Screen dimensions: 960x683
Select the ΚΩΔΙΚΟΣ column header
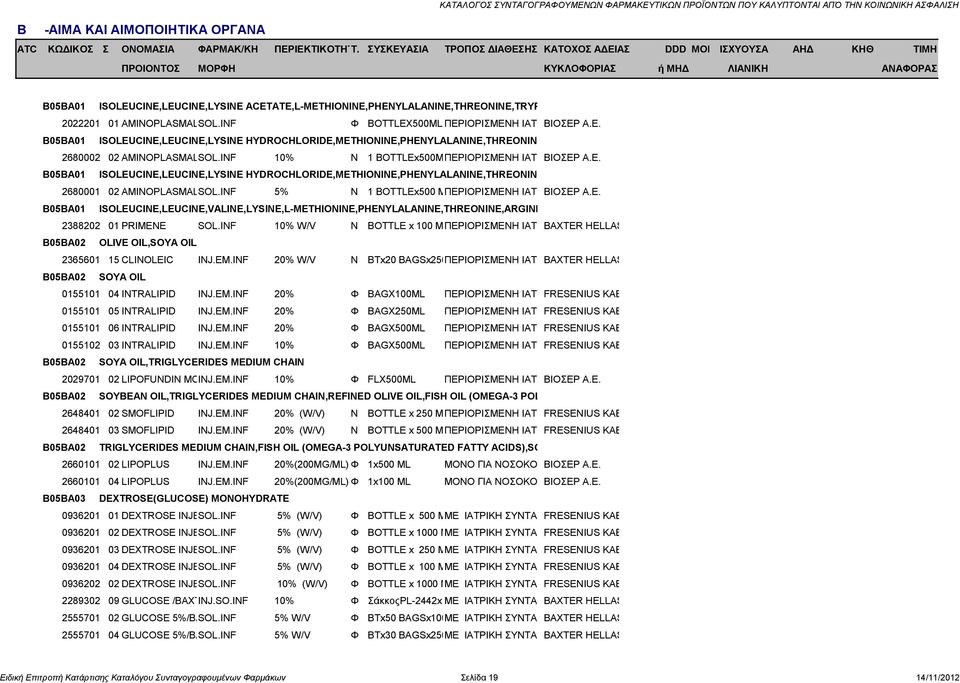[70, 49]
